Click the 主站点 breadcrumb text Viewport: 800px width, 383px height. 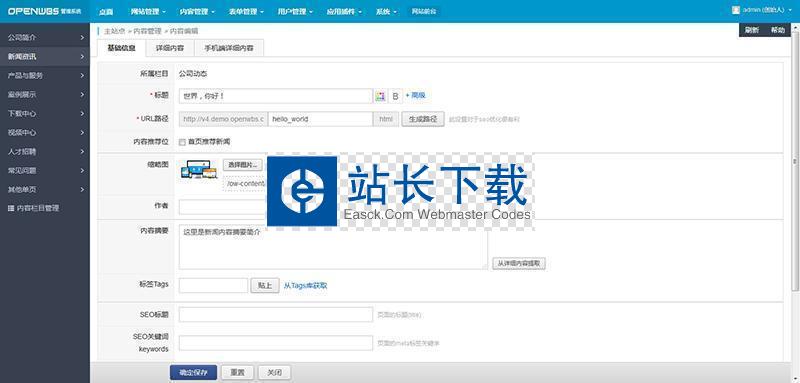click(115, 32)
